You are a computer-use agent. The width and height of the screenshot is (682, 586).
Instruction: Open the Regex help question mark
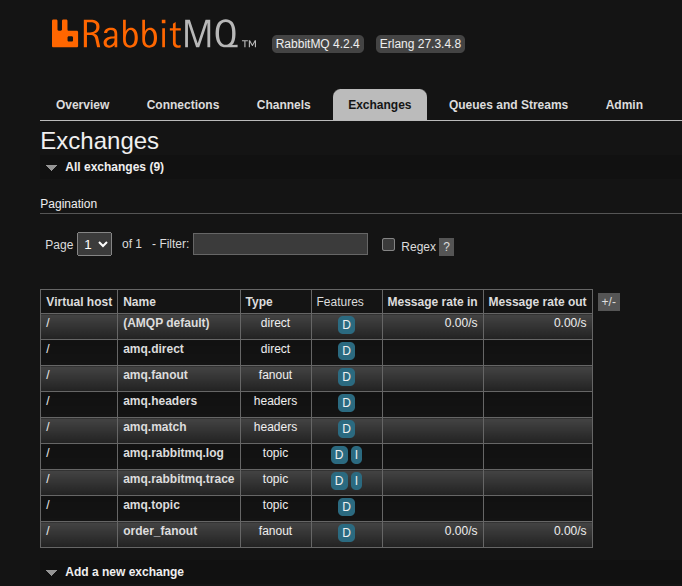446,247
